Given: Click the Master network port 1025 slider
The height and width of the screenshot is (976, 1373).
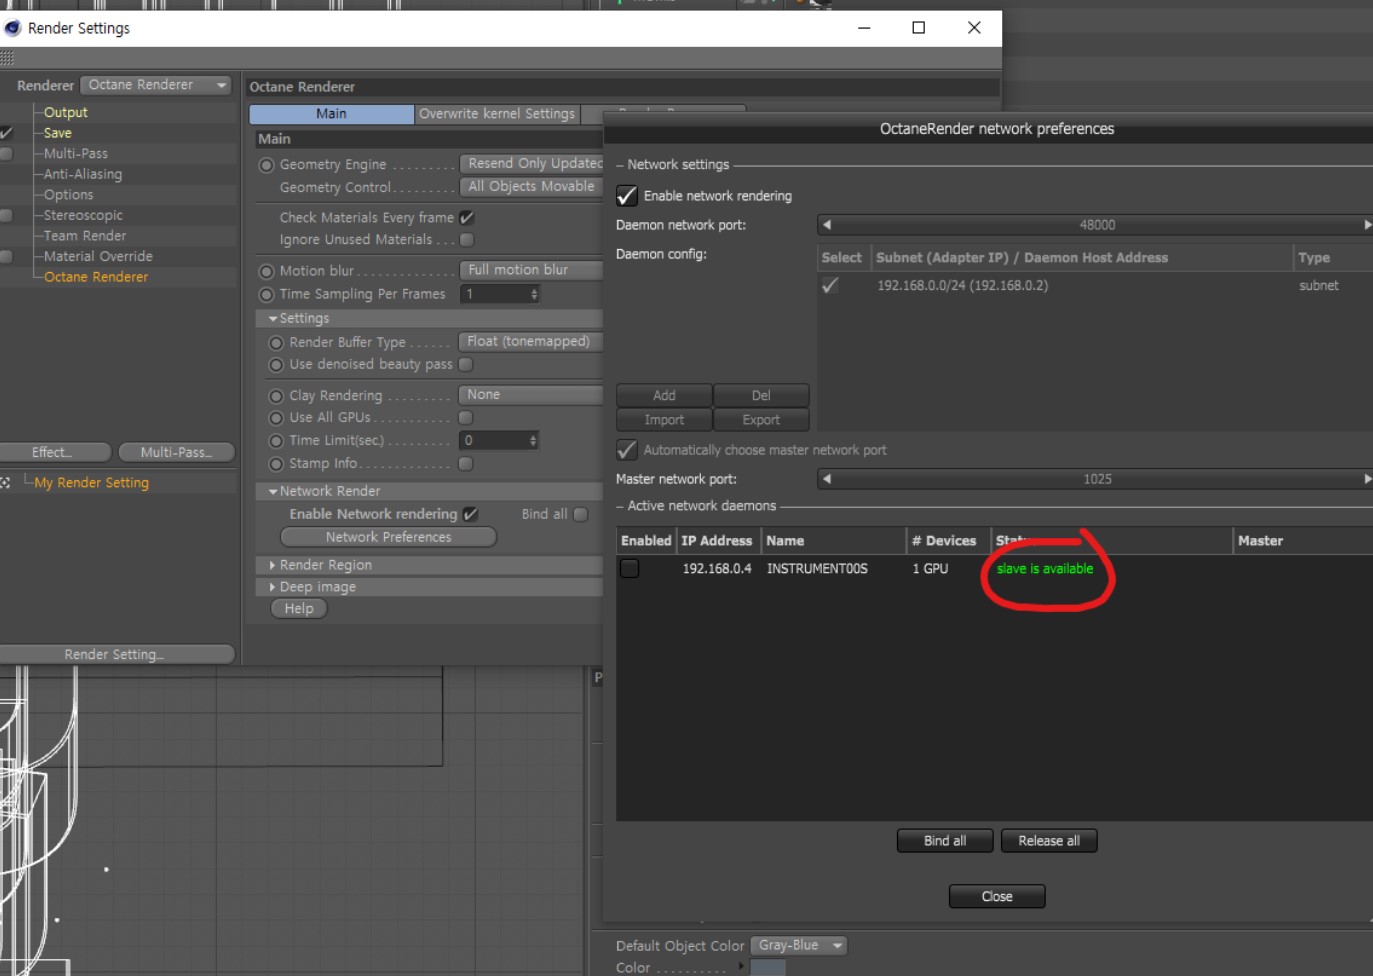Looking at the screenshot, I should tap(1097, 479).
